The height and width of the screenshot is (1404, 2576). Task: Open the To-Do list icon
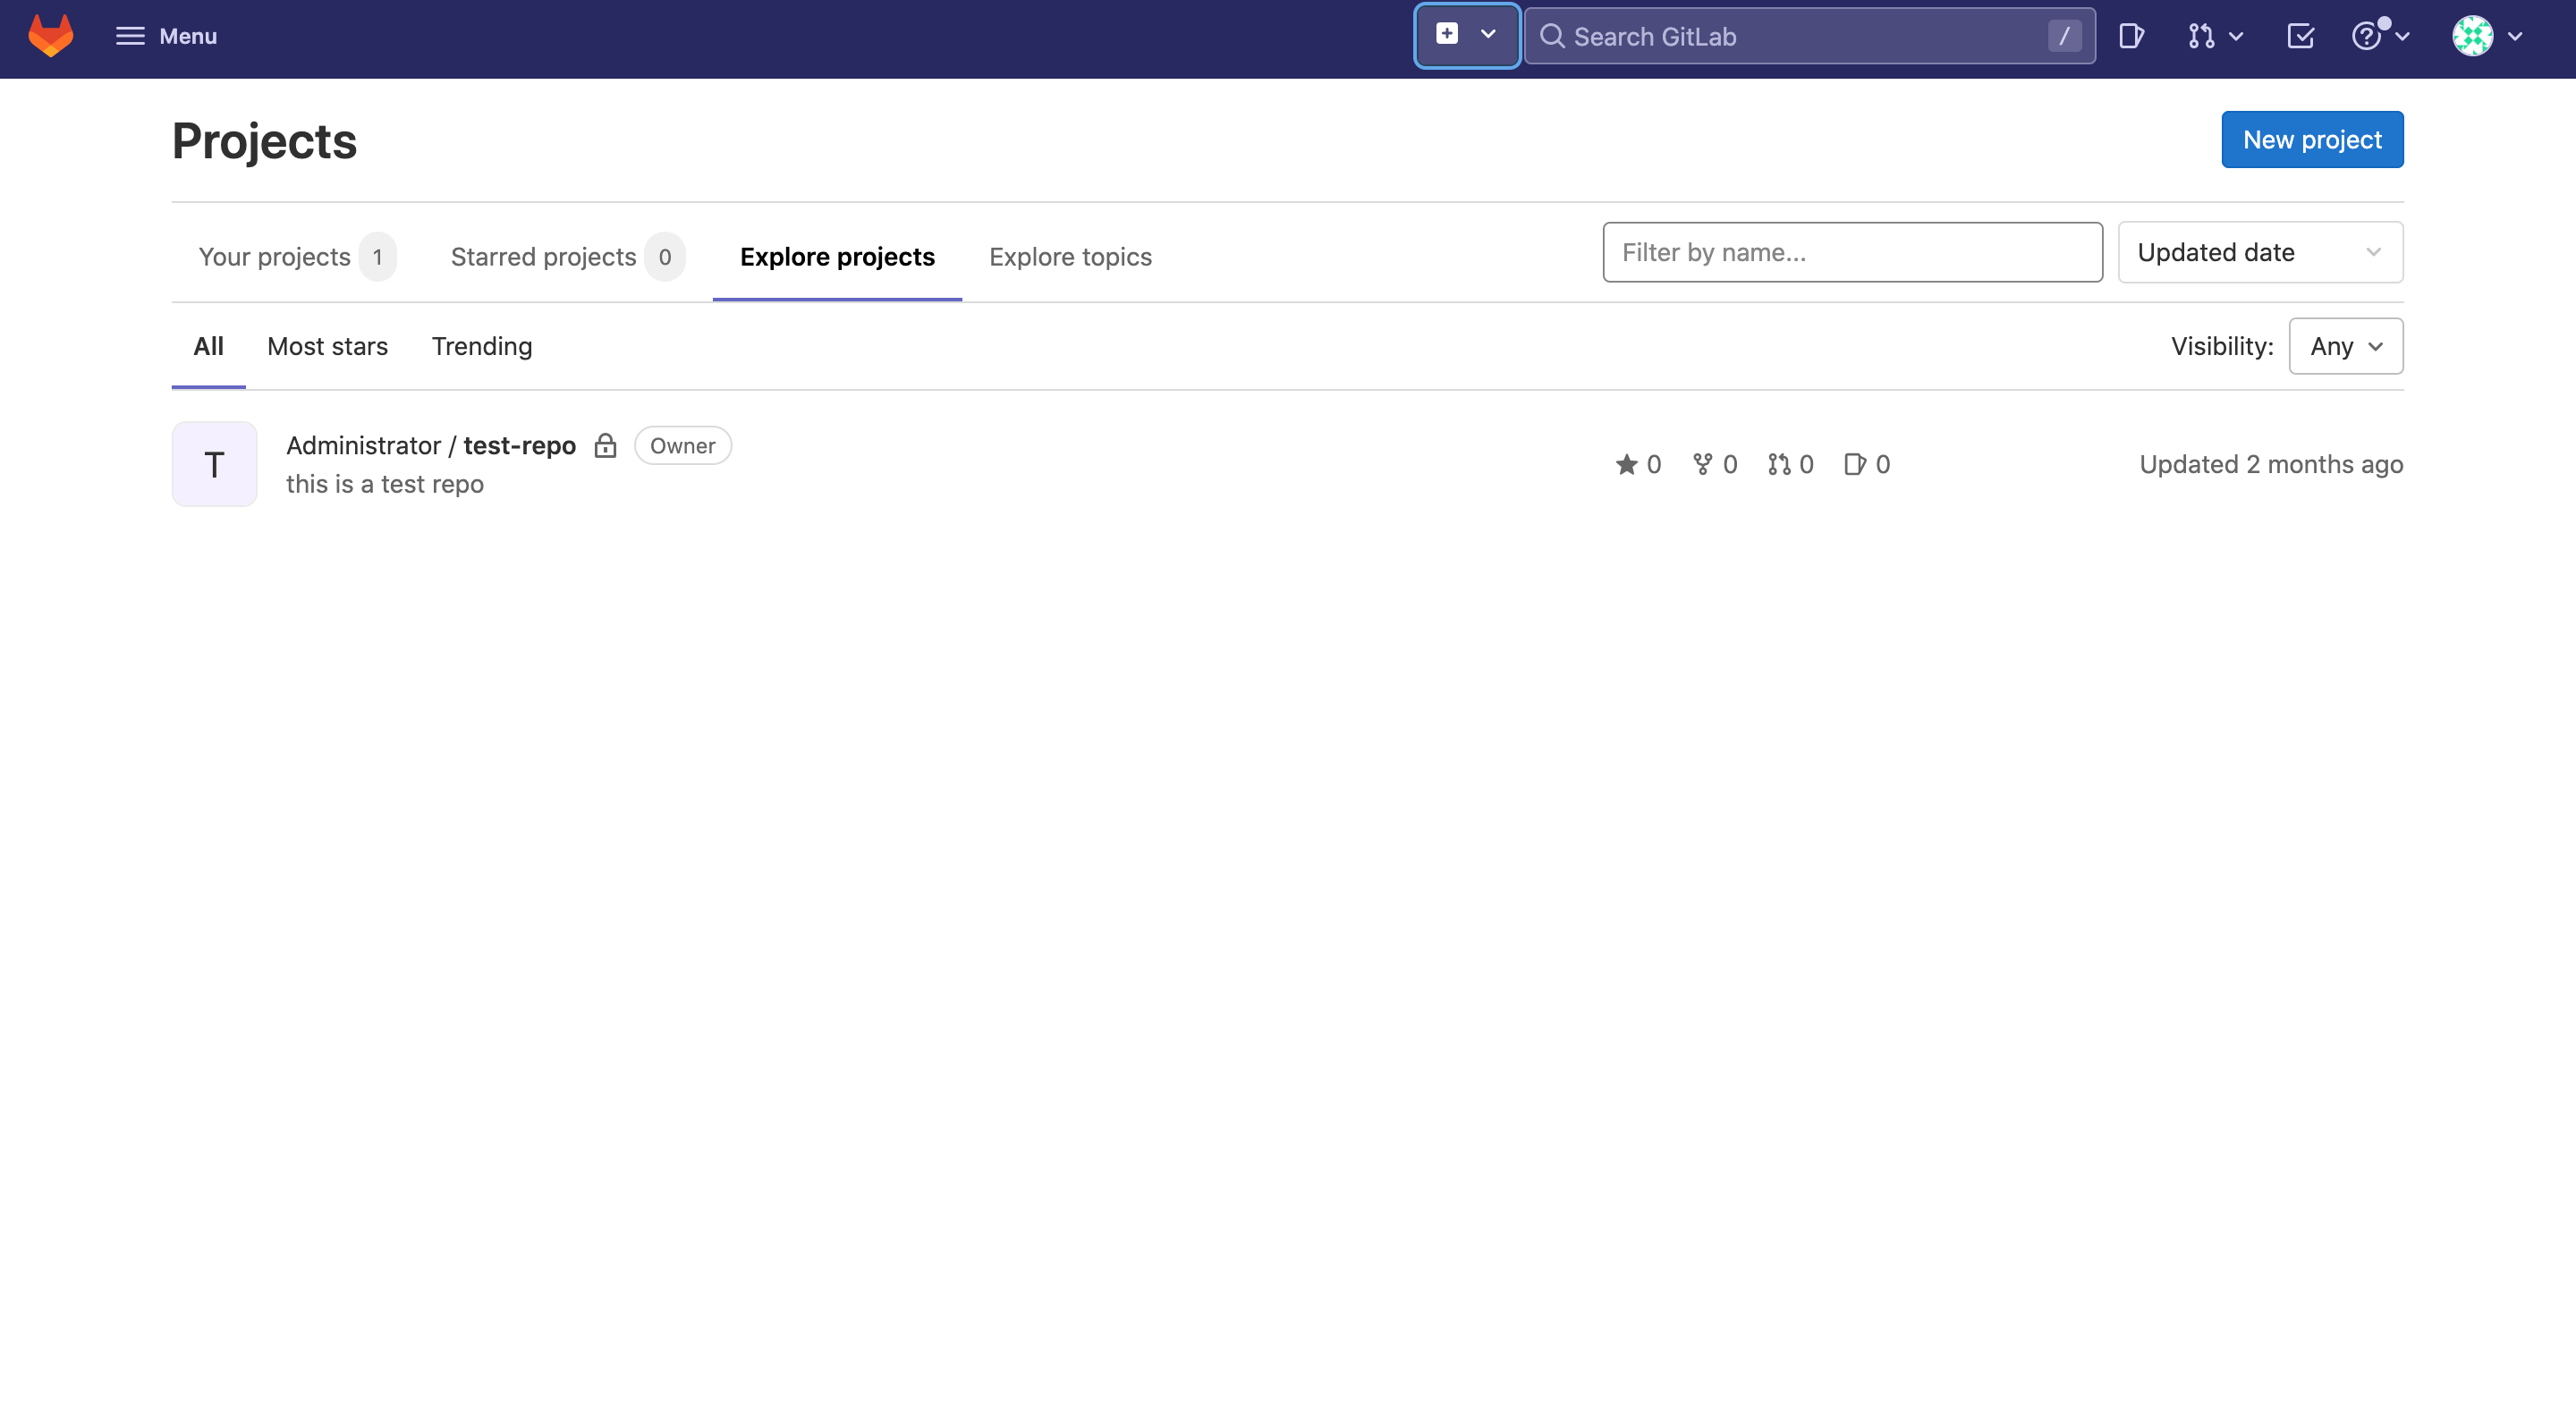click(2301, 36)
